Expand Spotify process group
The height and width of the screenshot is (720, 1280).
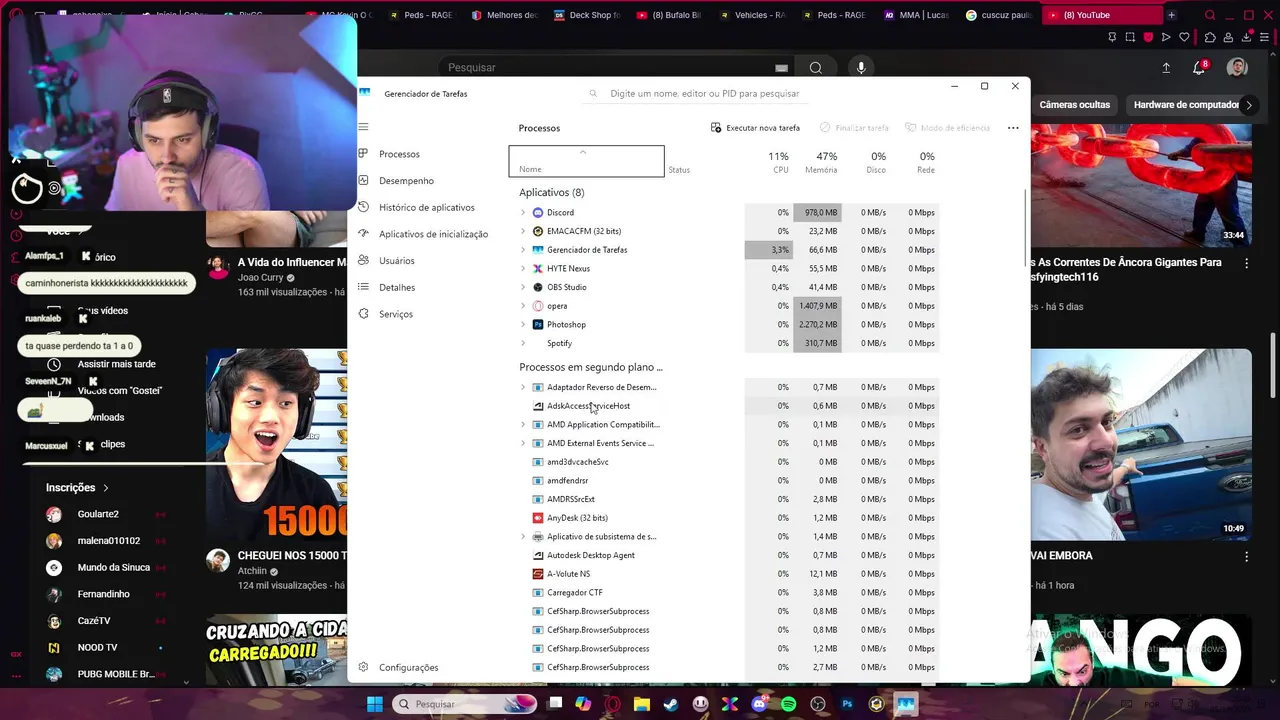pos(523,343)
